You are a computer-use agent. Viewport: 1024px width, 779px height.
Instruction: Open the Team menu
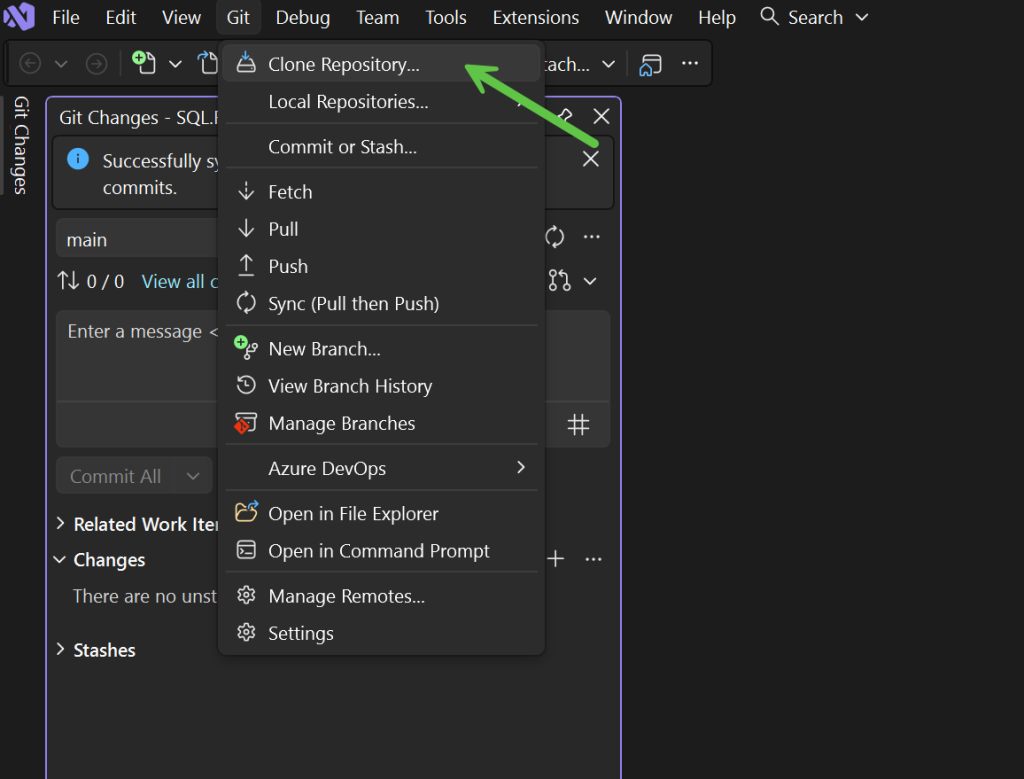point(377,18)
